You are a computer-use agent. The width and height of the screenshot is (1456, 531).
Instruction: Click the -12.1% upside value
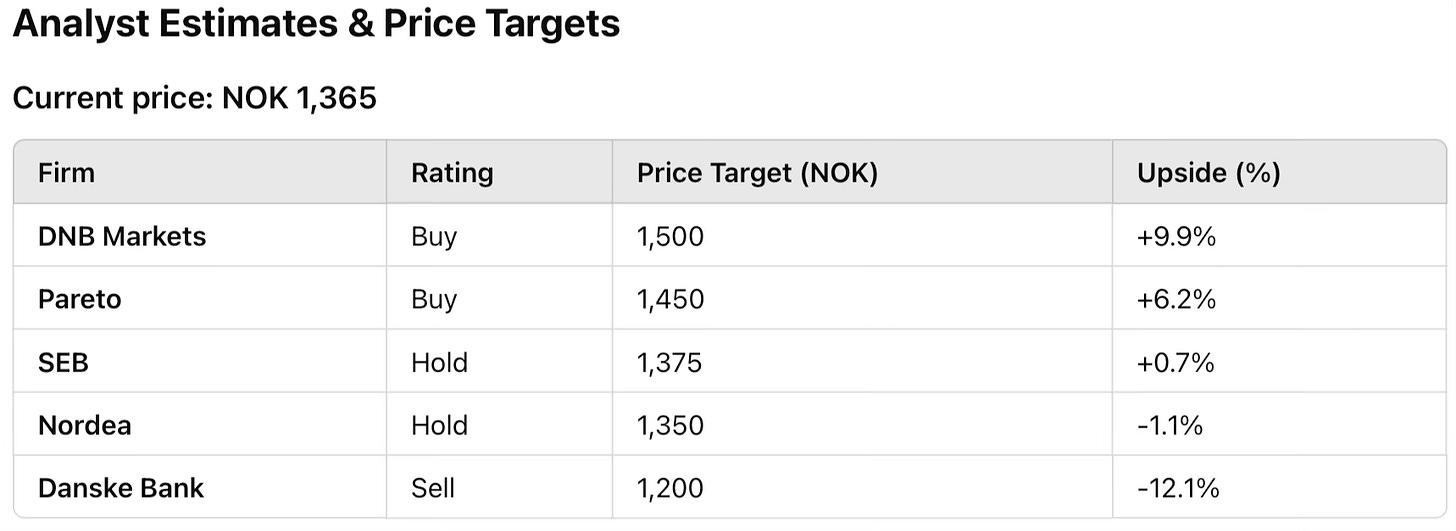click(1178, 488)
